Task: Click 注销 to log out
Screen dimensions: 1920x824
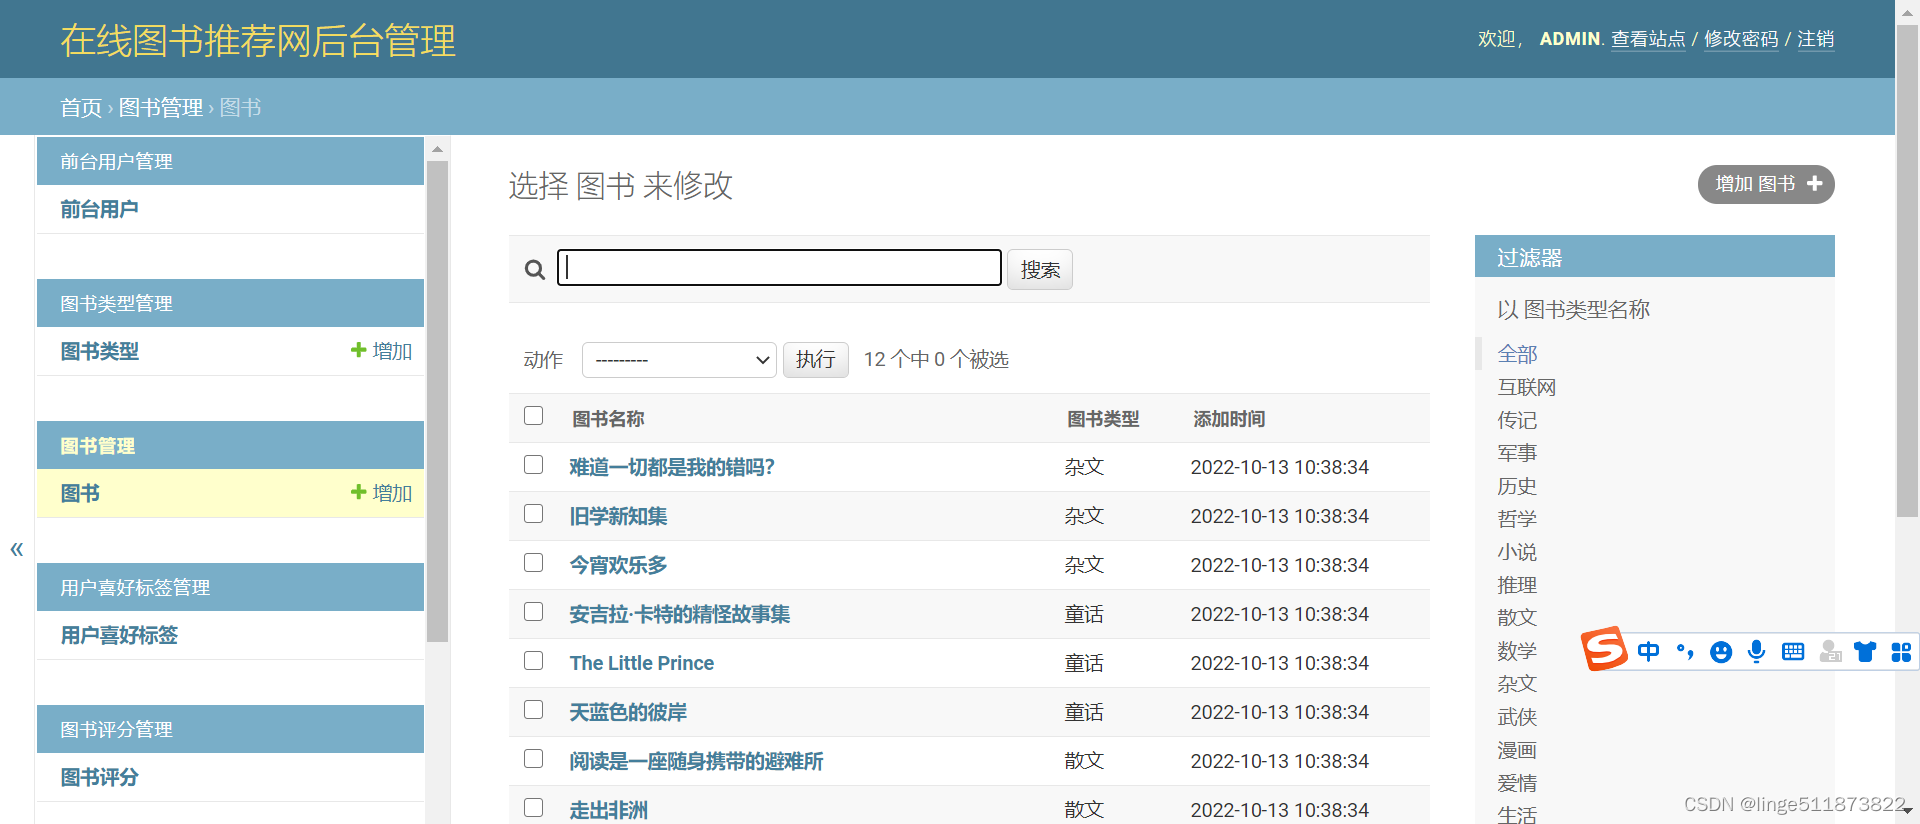Action: [x=1816, y=39]
